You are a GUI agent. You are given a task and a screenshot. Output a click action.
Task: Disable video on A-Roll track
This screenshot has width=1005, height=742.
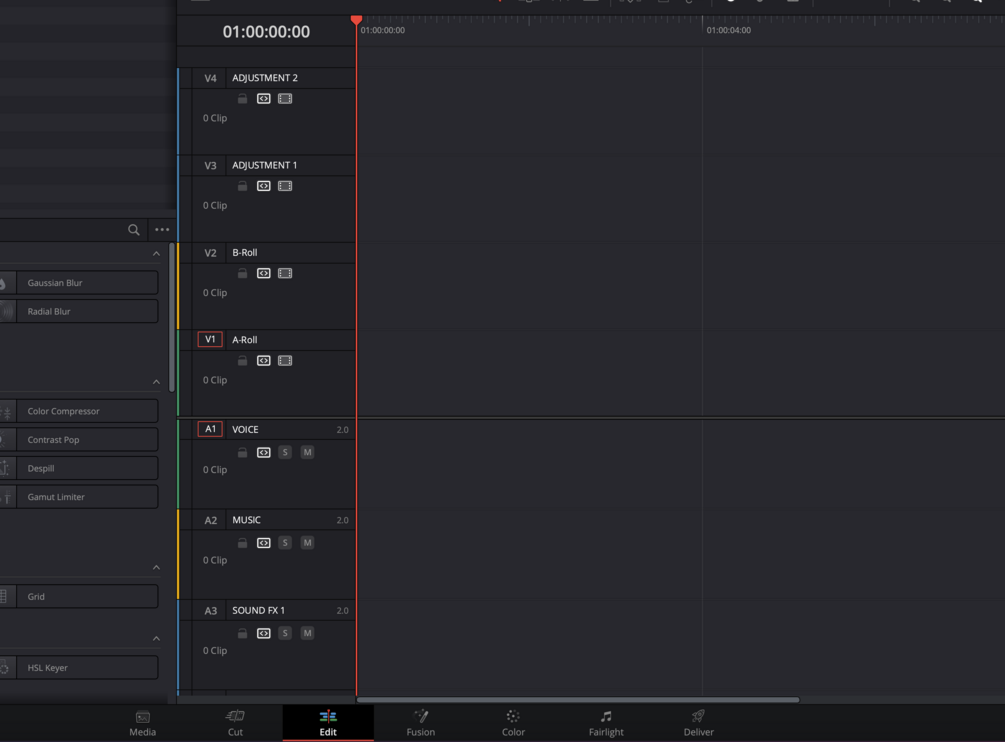point(285,361)
